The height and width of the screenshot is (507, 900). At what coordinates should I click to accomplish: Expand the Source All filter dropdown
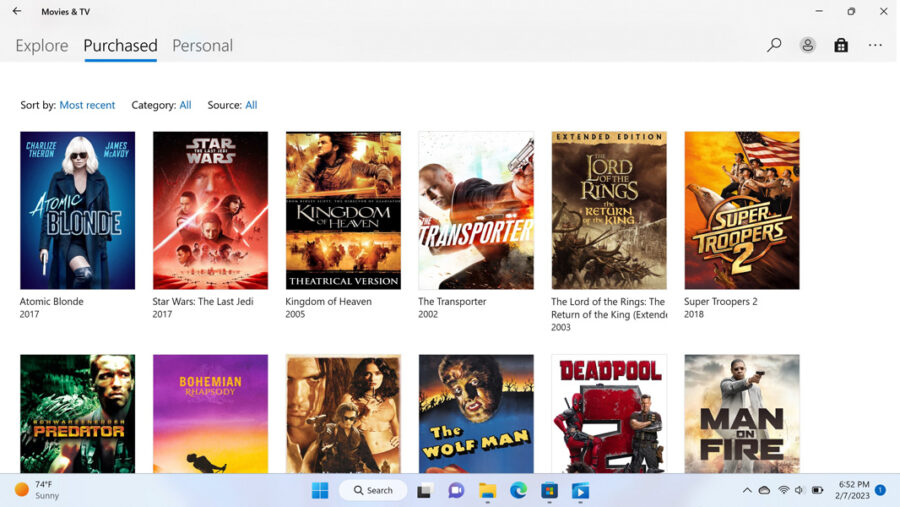click(251, 105)
